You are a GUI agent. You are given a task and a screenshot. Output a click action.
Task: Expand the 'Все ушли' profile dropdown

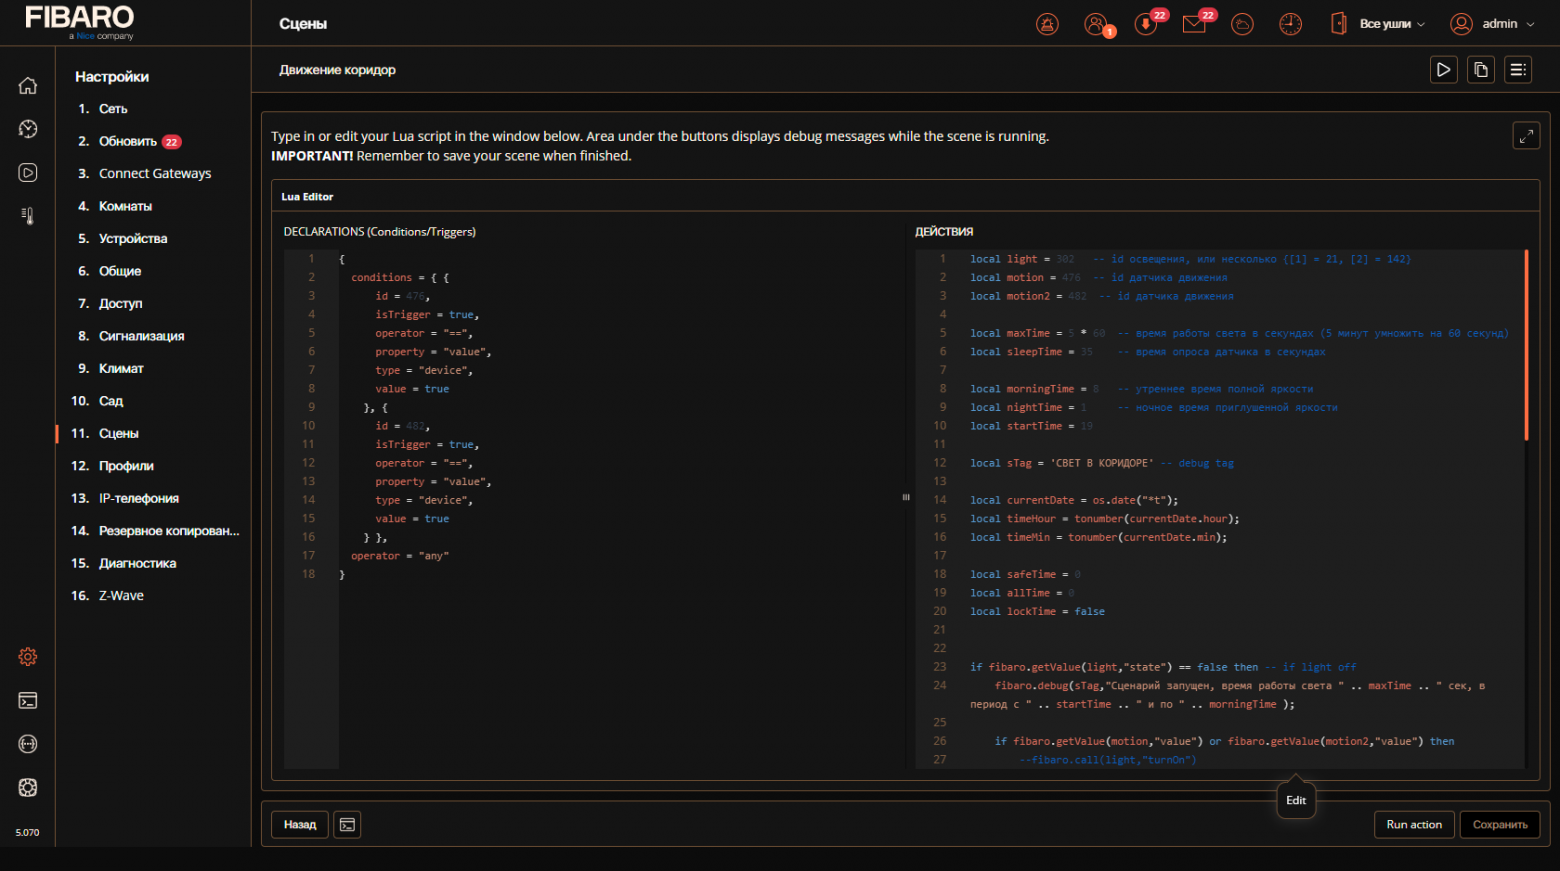pyautogui.click(x=1392, y=24)
